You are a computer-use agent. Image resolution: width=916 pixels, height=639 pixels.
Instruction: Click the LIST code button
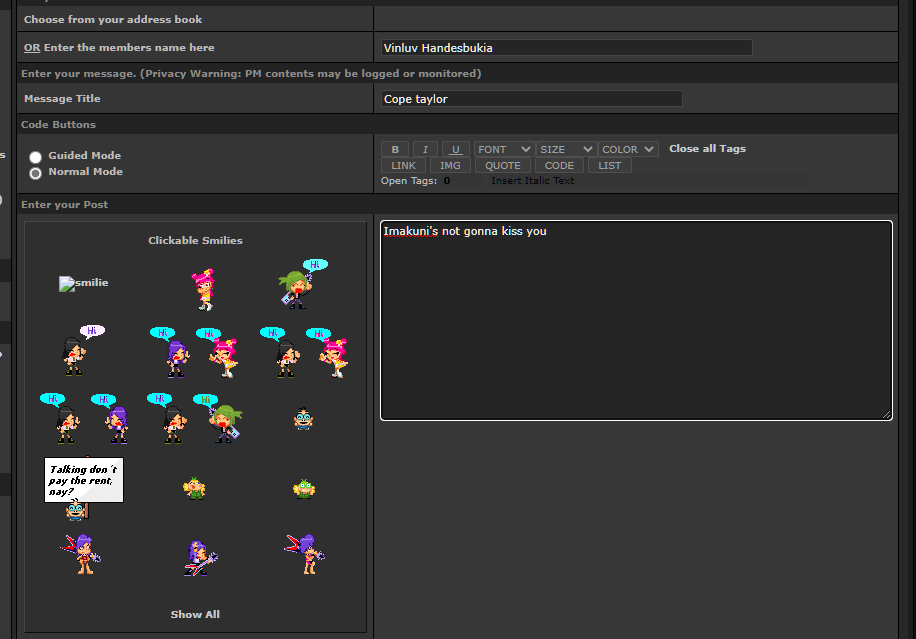tap(609, 166)
